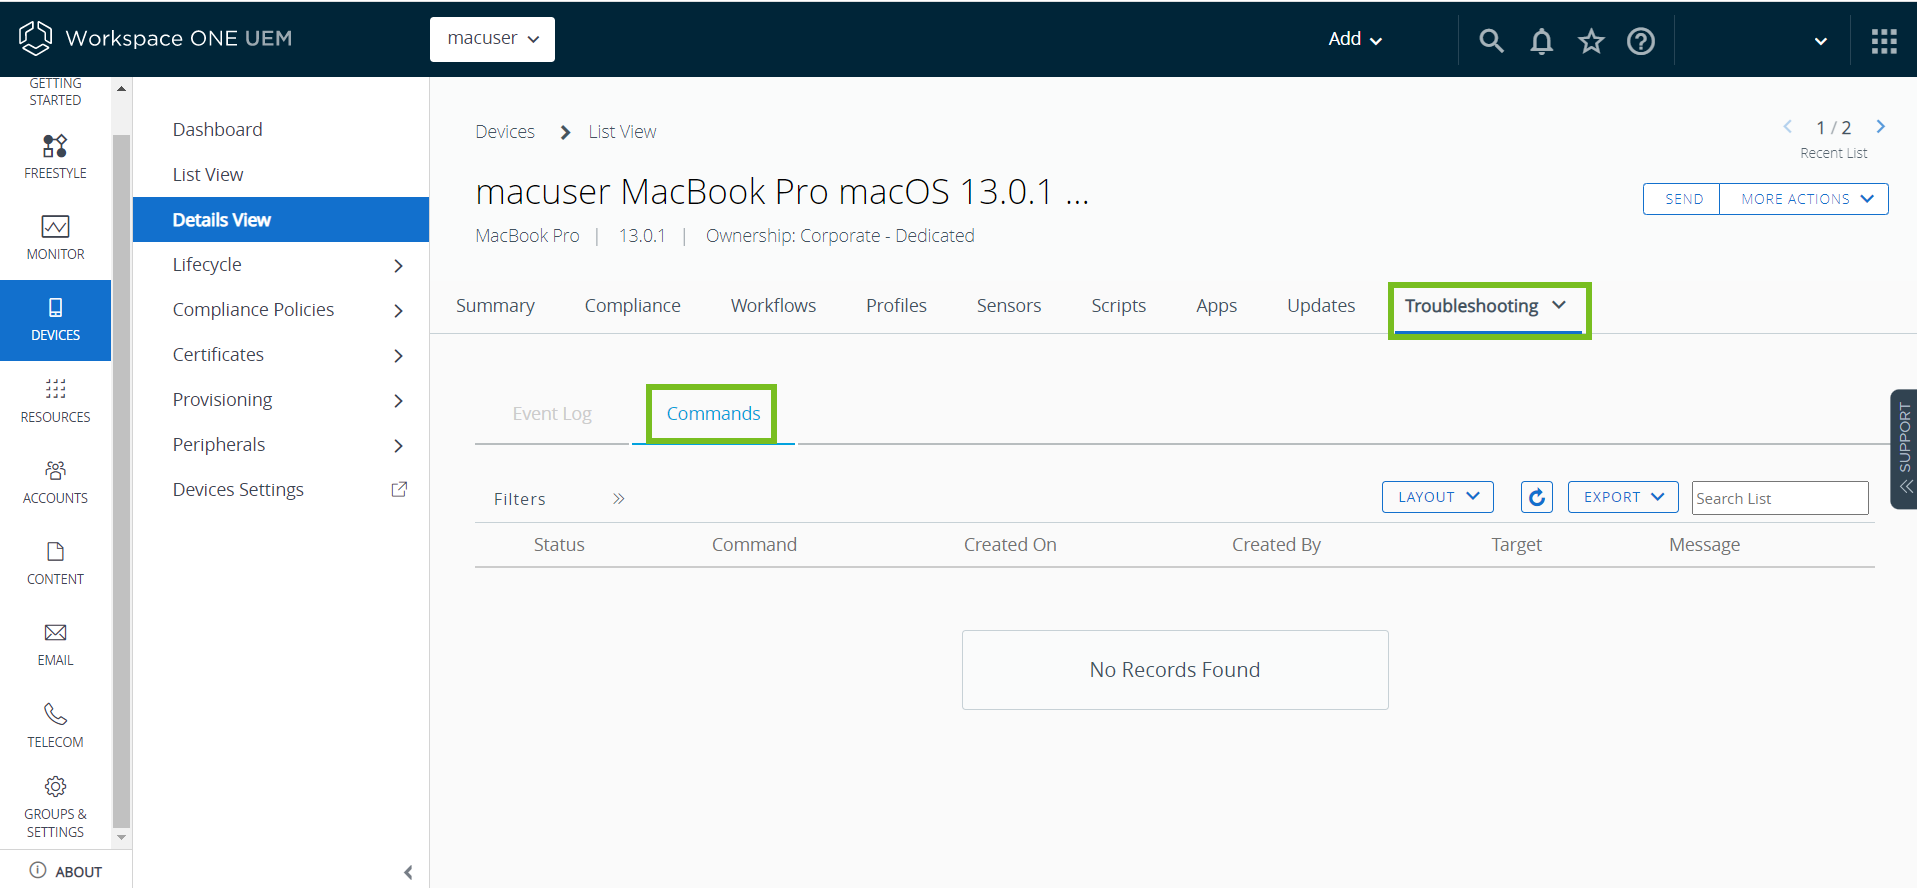Open the Telecom section
The image size is (1917, 888).
[x=55, y=726]
